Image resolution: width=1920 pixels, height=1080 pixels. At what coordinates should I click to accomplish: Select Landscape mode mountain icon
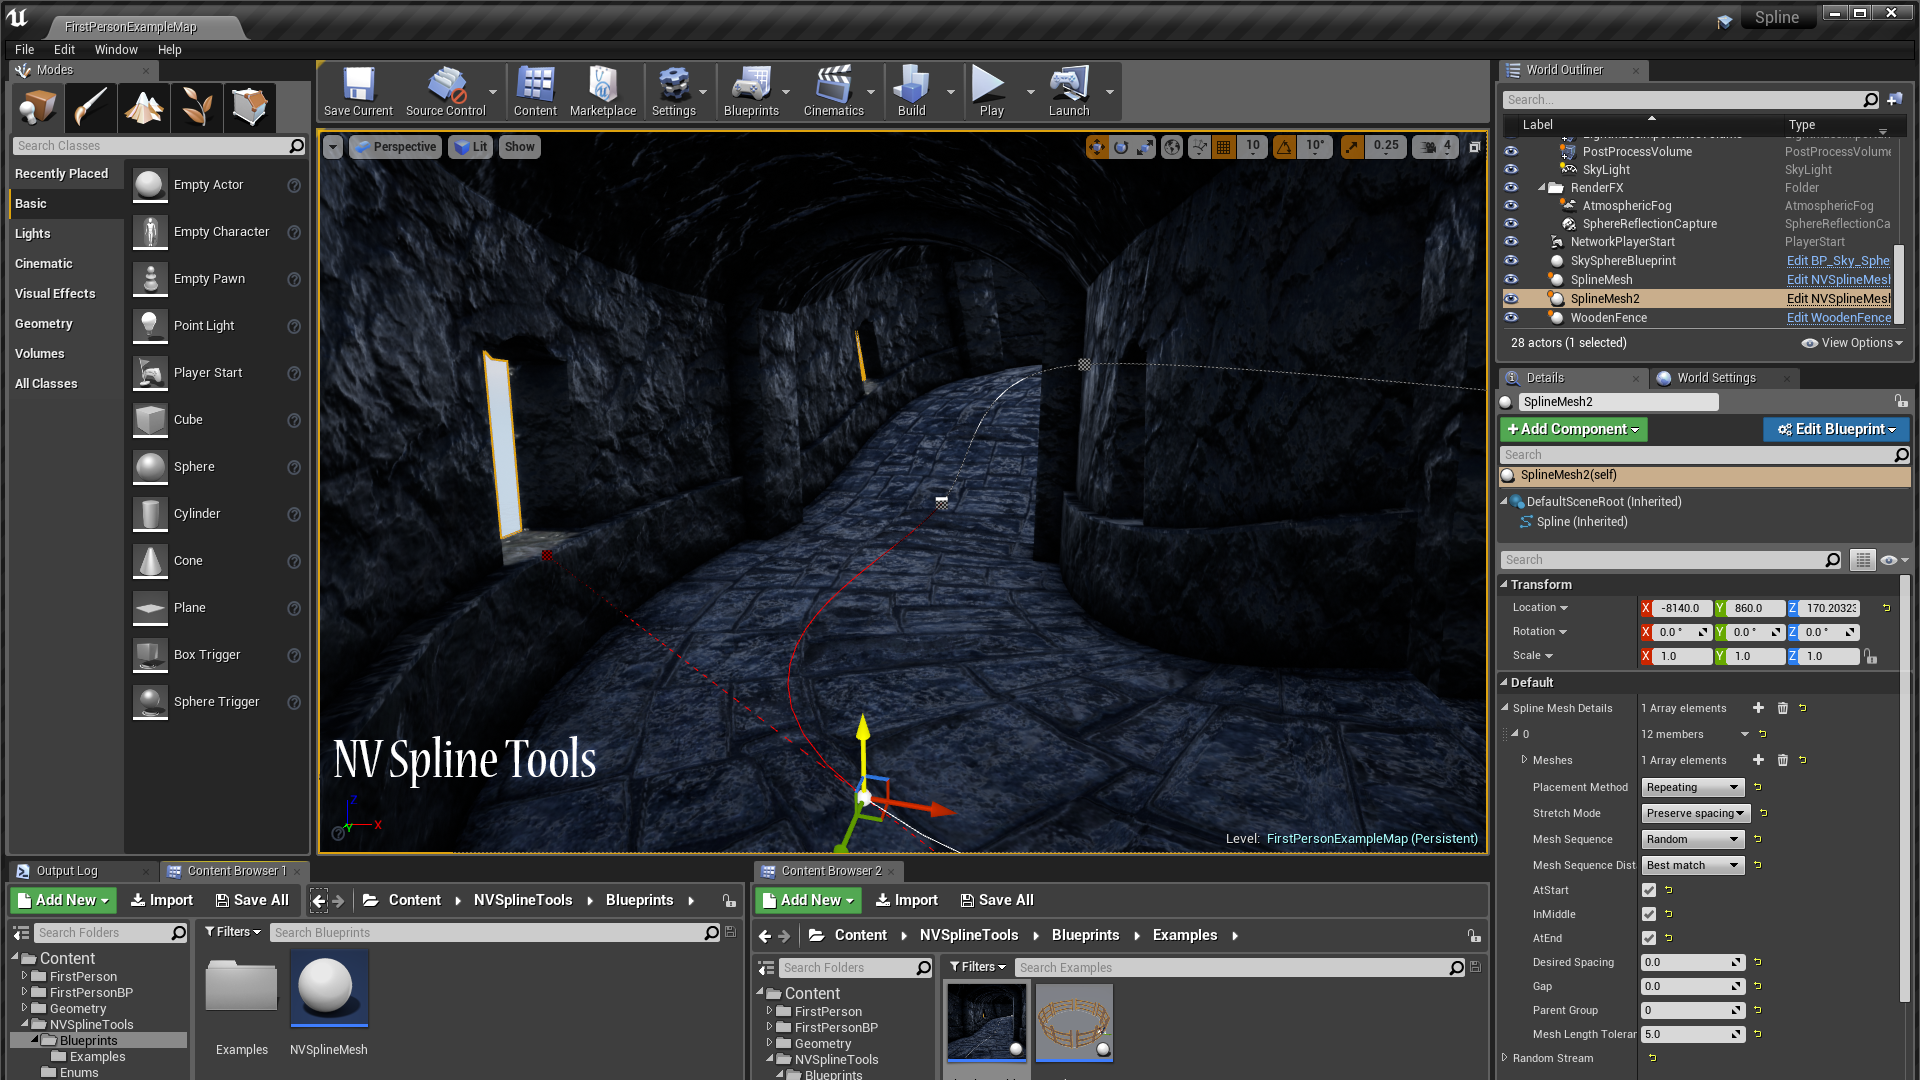click(144, 107)
